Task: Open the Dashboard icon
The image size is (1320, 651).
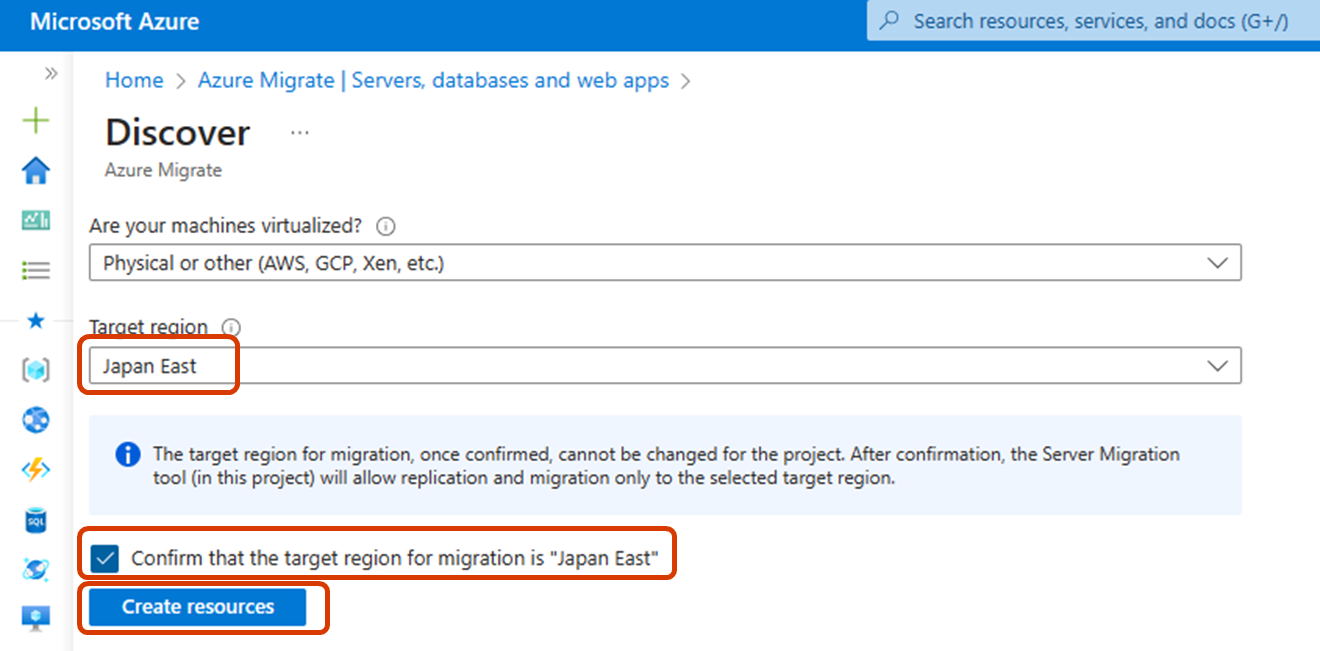Action: 36,220
